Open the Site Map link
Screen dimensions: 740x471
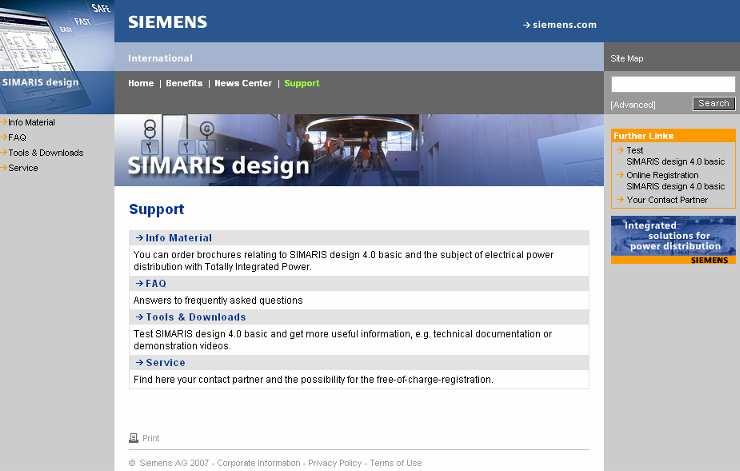627,59
